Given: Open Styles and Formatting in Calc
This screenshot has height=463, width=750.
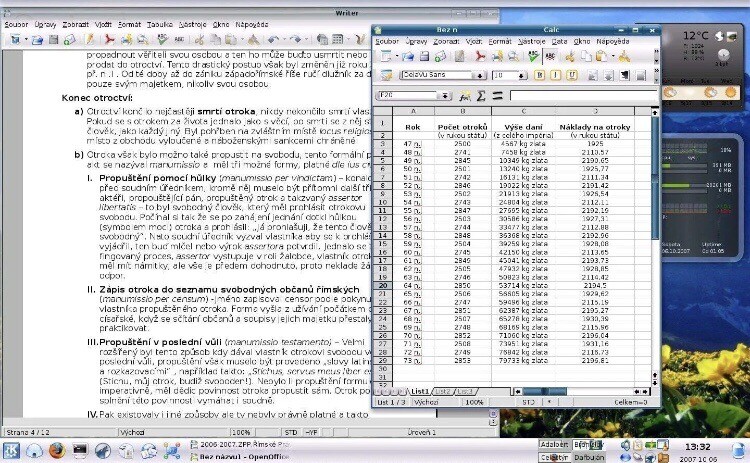Looking at the screenshot, I should click(x=386, y=75).
